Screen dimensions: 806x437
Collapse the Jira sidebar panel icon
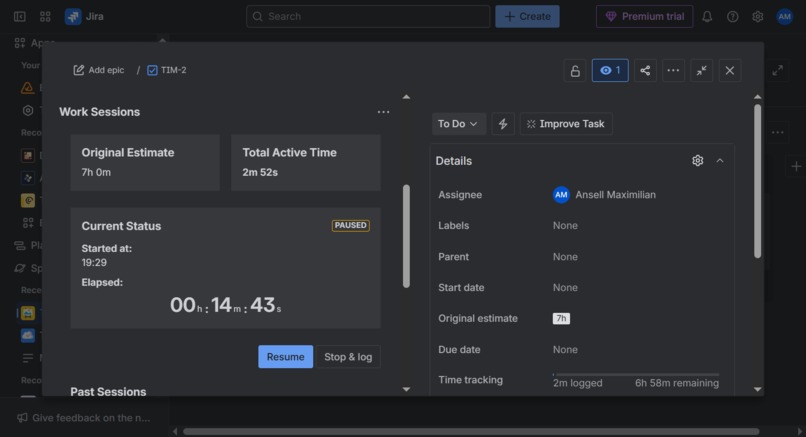[x=20, y=16]
